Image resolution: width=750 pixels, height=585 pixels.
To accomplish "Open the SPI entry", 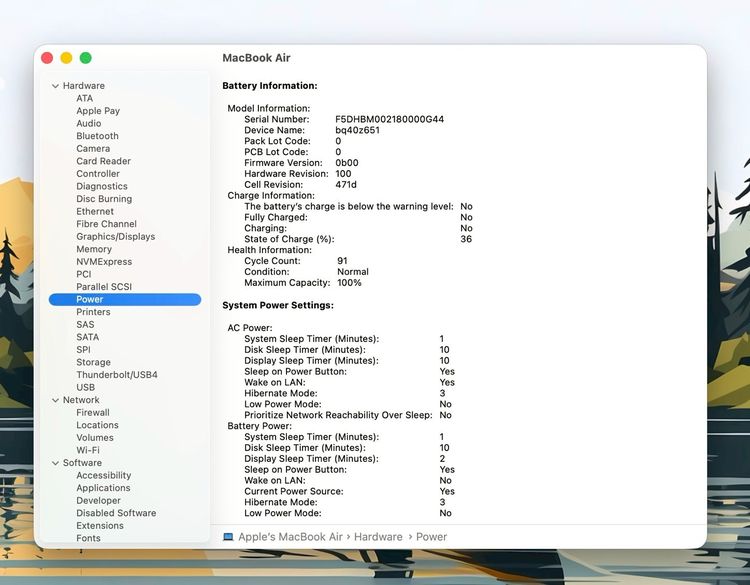I will tap(83, 350).
